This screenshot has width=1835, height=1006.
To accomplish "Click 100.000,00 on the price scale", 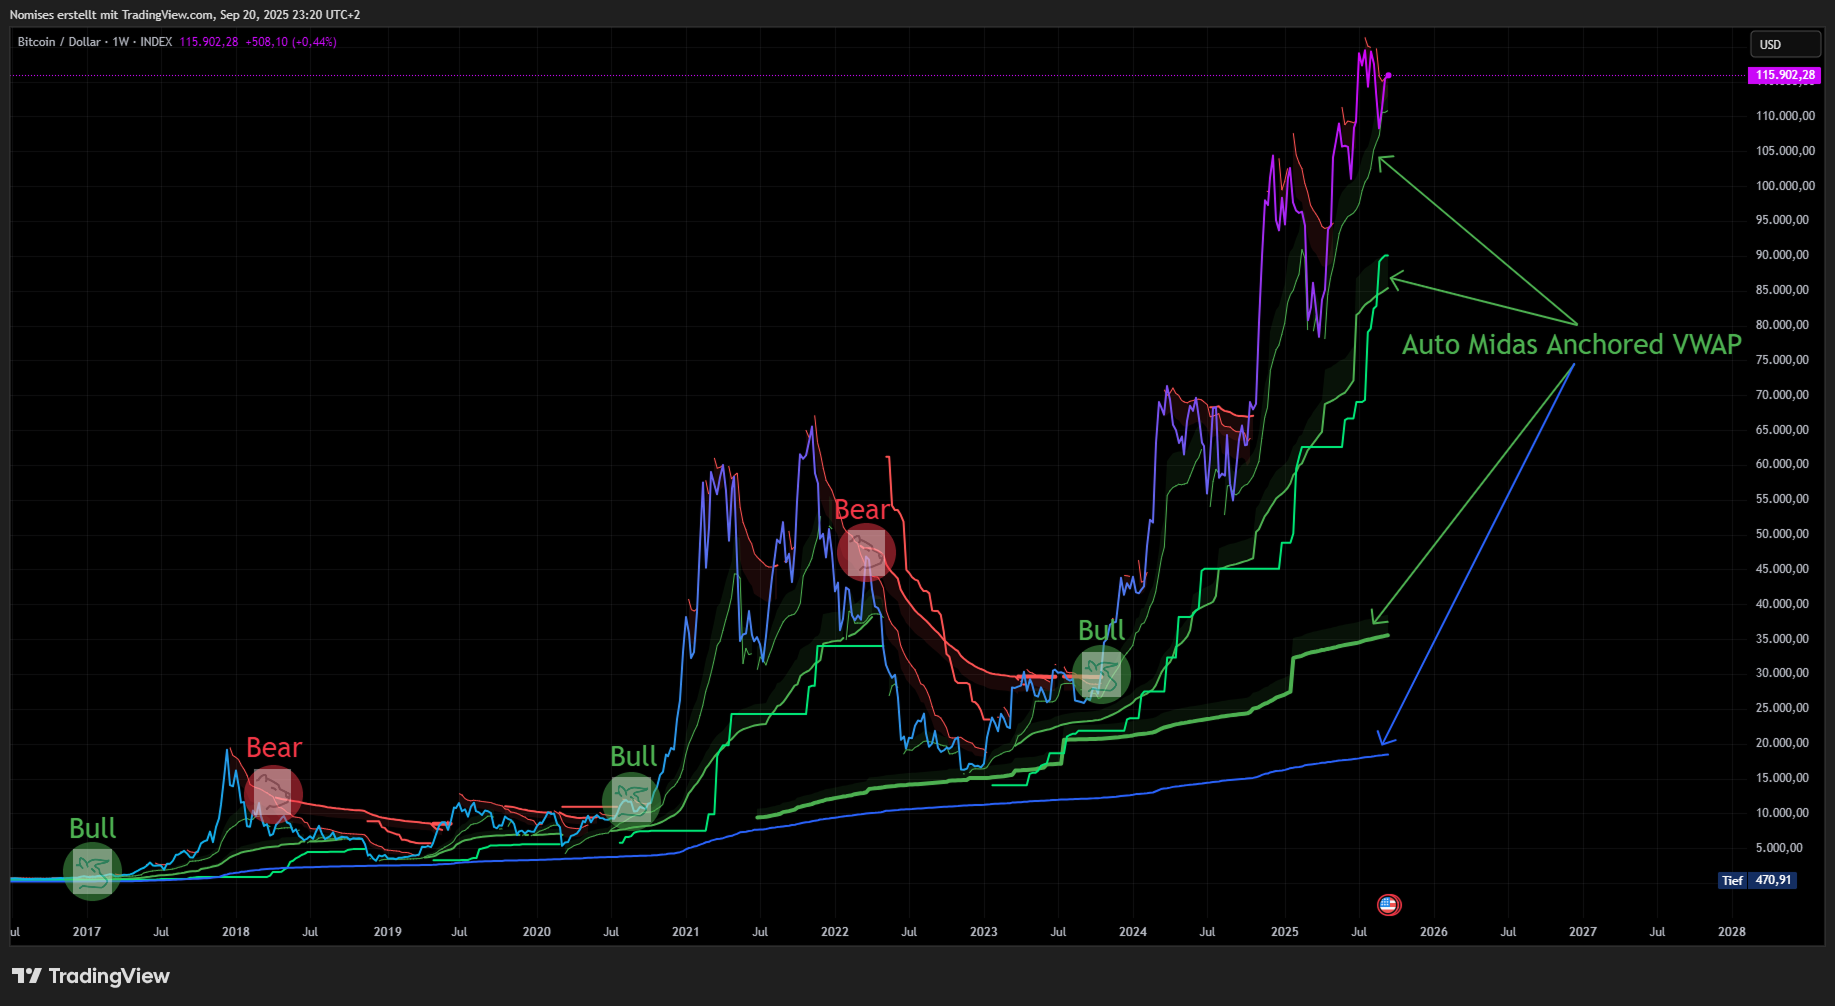I will 1785,186.
